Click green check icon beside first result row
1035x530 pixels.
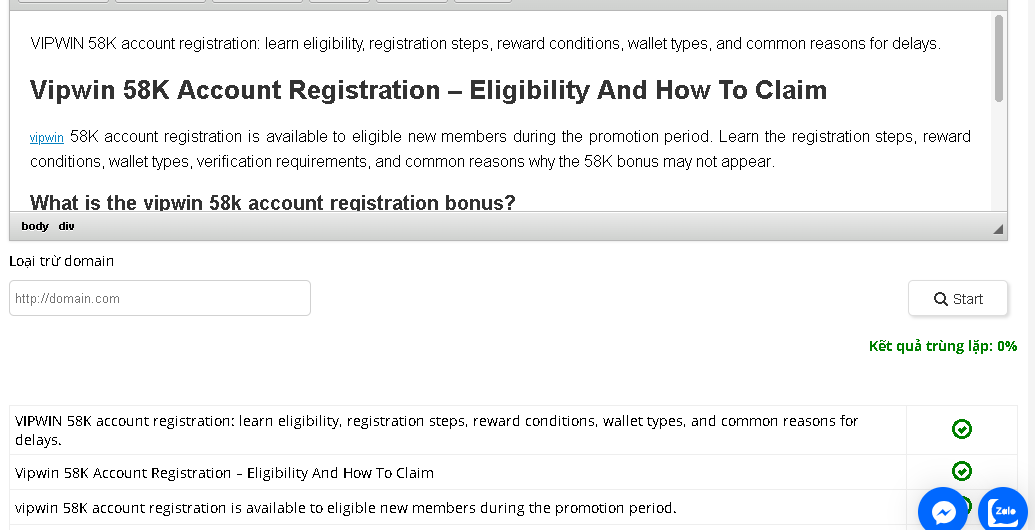(962, 430)
